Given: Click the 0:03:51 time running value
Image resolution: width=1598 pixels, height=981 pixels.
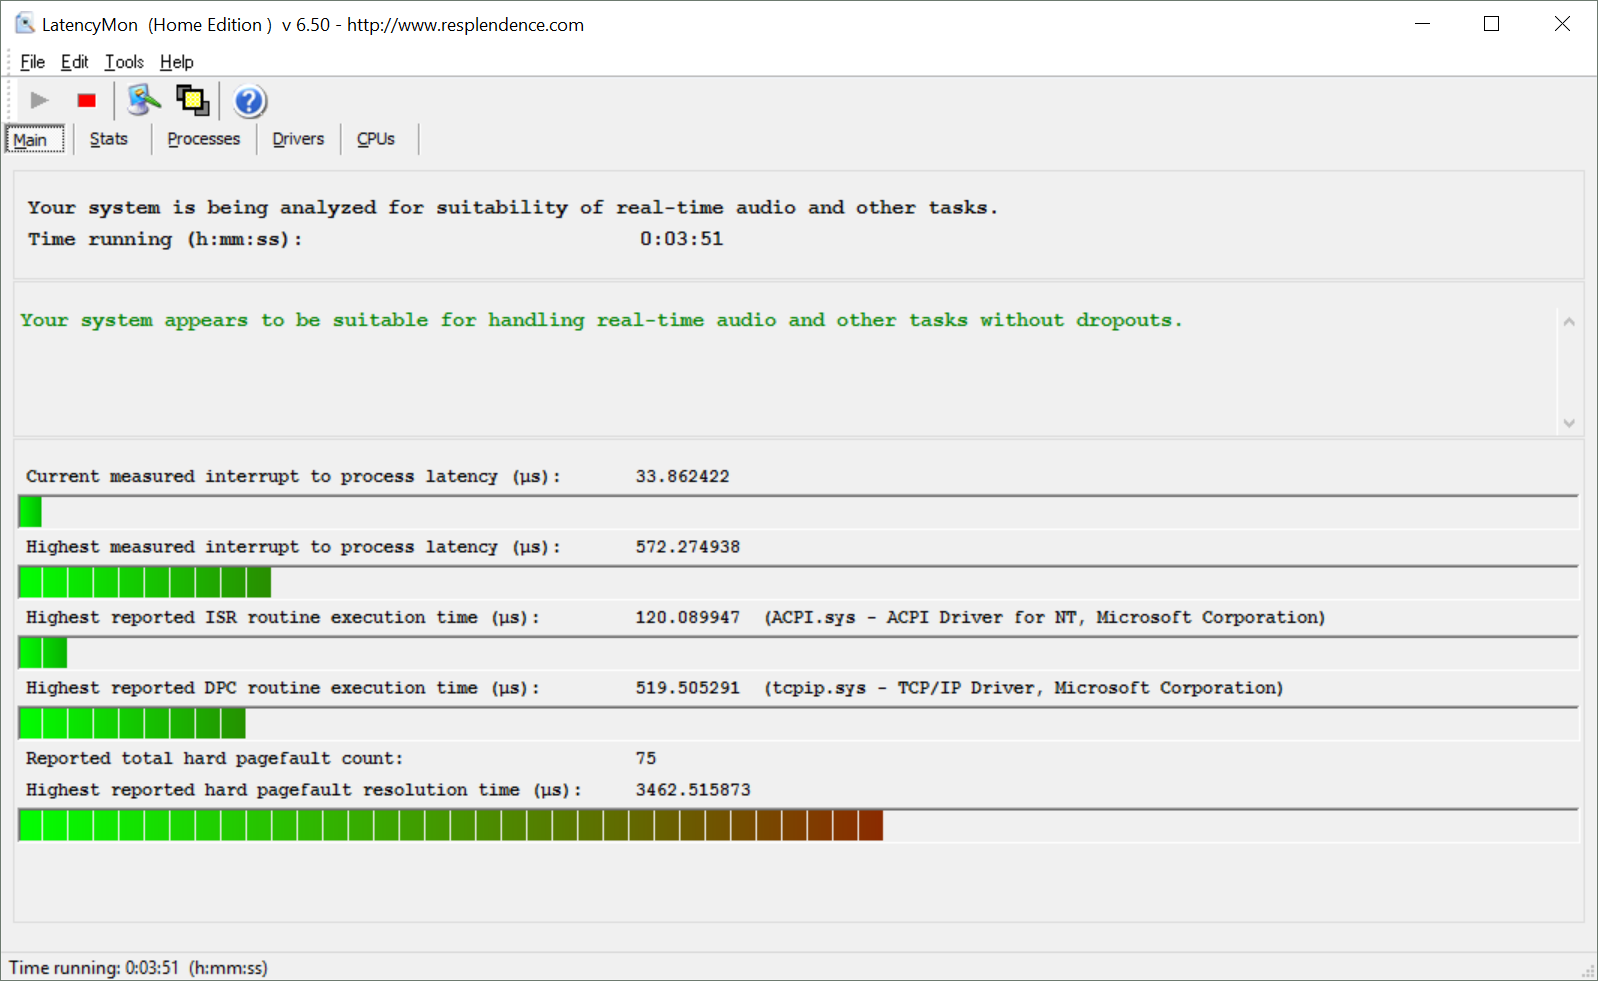Looking at the screenshot, I should coord(681,239).
